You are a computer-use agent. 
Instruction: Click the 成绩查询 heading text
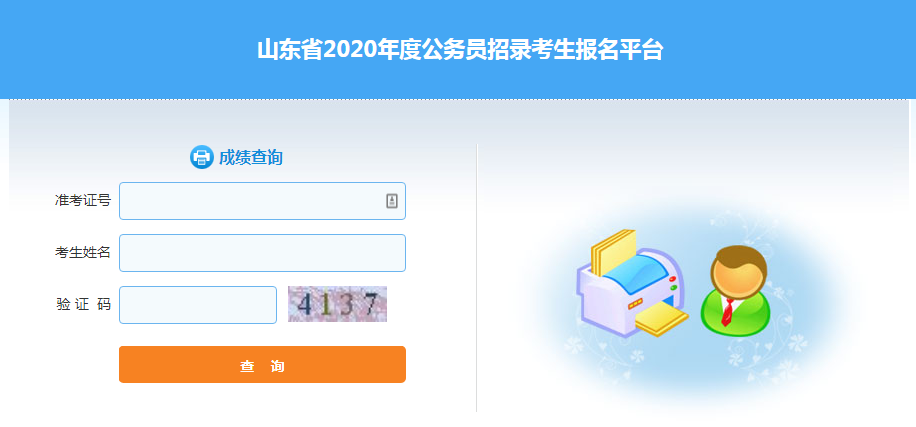pos(251,158)
